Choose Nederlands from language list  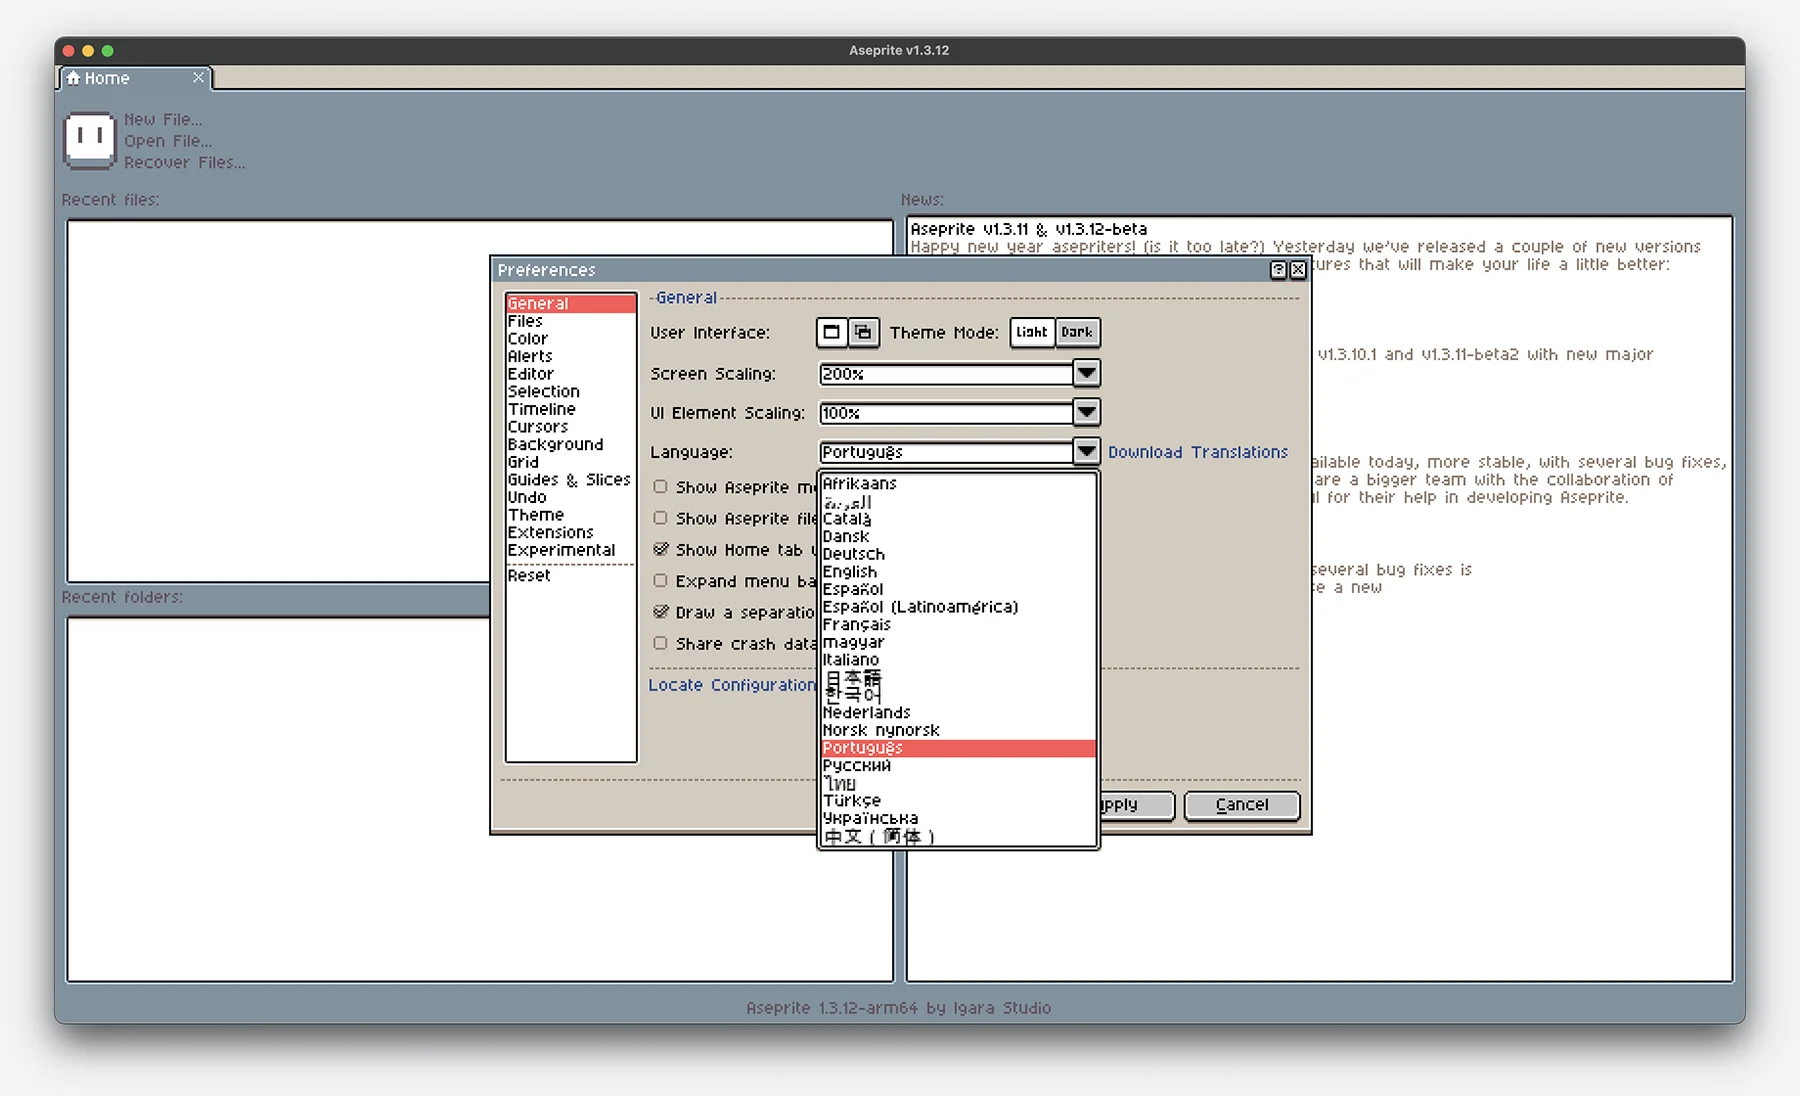pos(958,713)
